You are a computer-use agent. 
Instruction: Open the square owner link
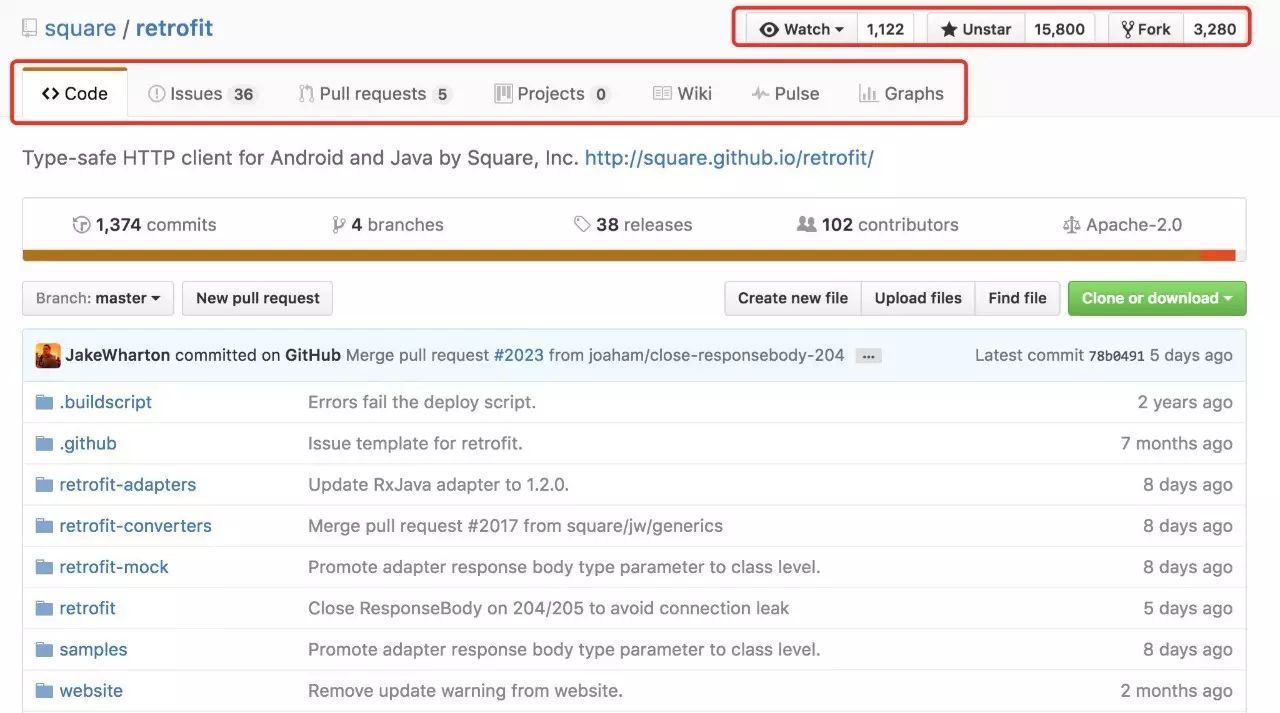(x=80, y=28)
